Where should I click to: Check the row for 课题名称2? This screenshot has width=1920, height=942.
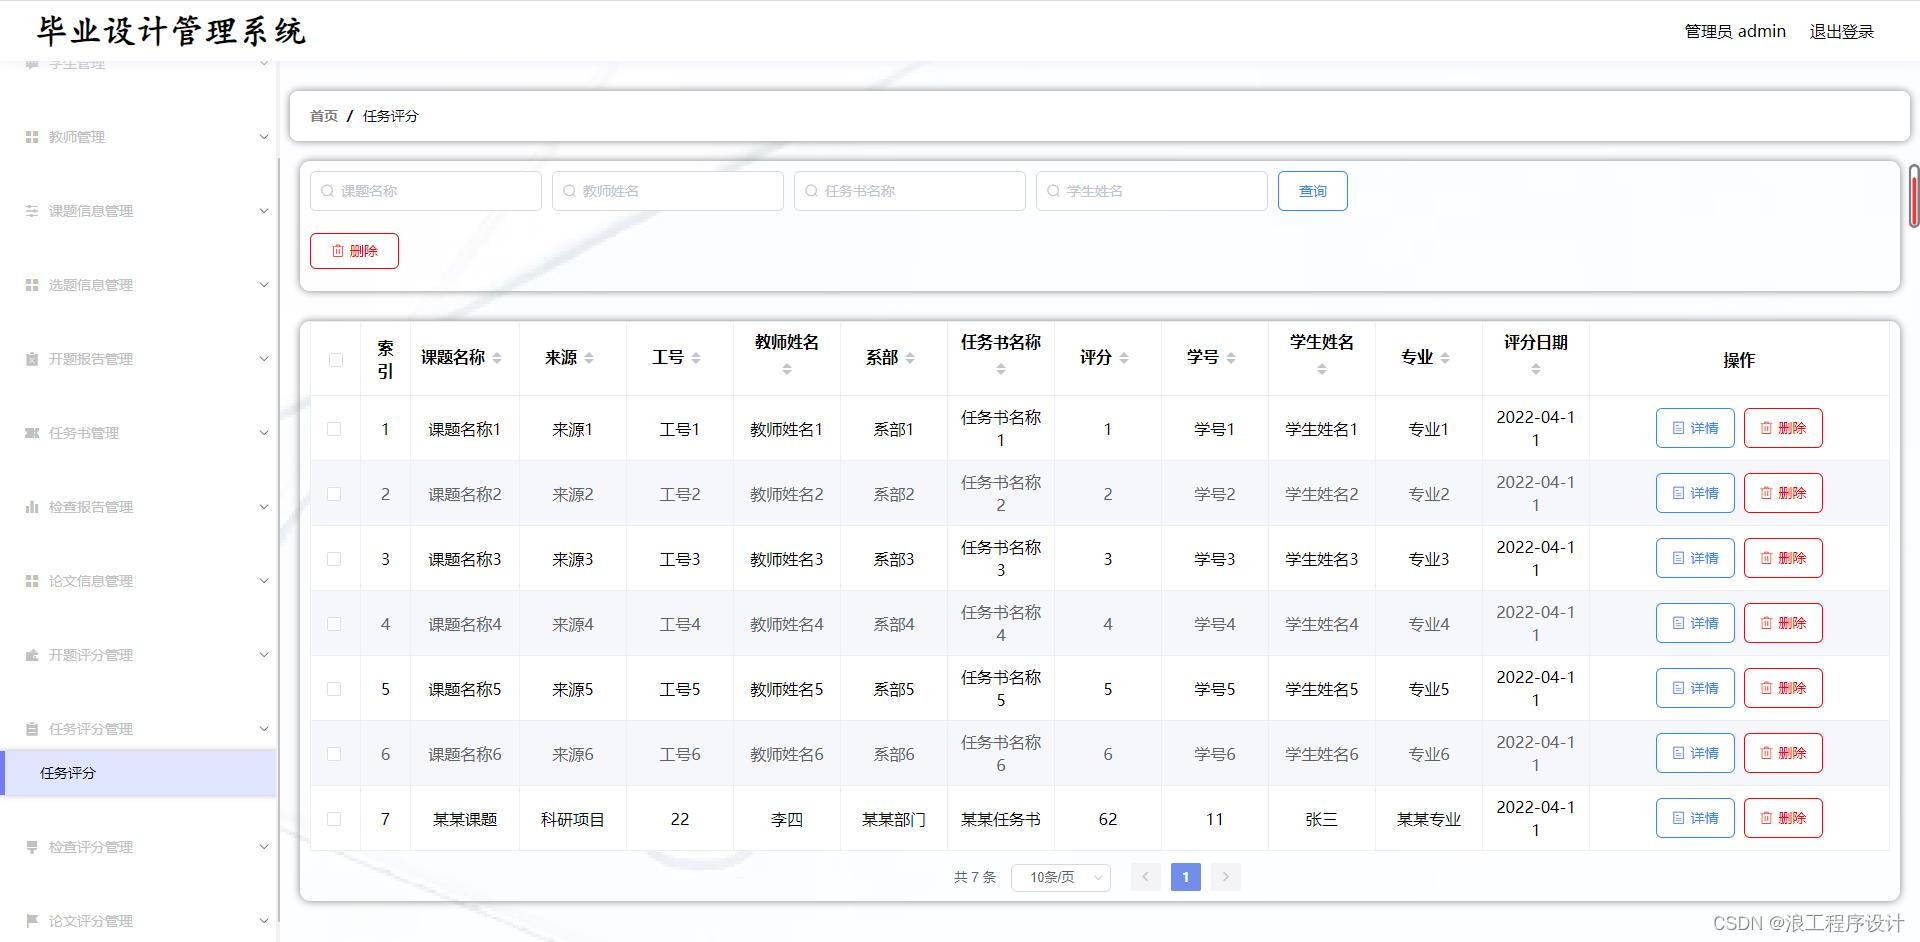334,494
